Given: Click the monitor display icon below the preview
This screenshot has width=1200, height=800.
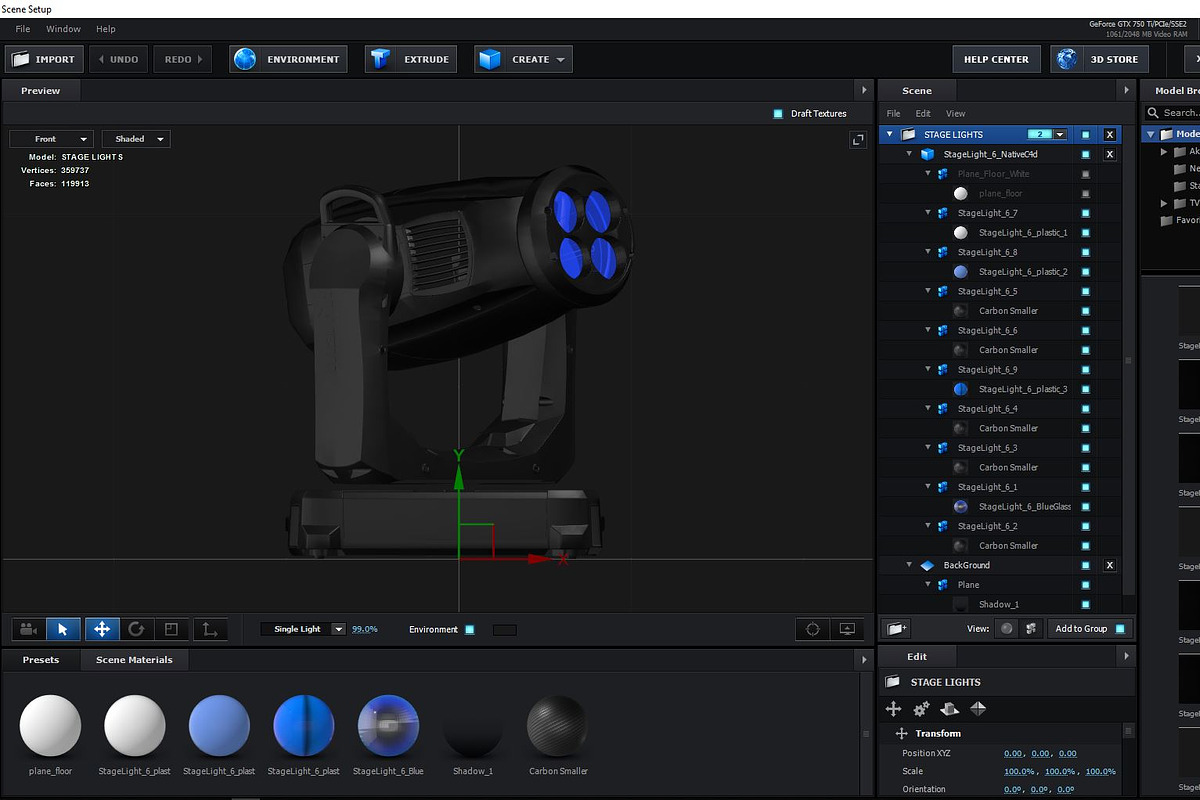Looking at the screenshot, I should tap(847, 629).
